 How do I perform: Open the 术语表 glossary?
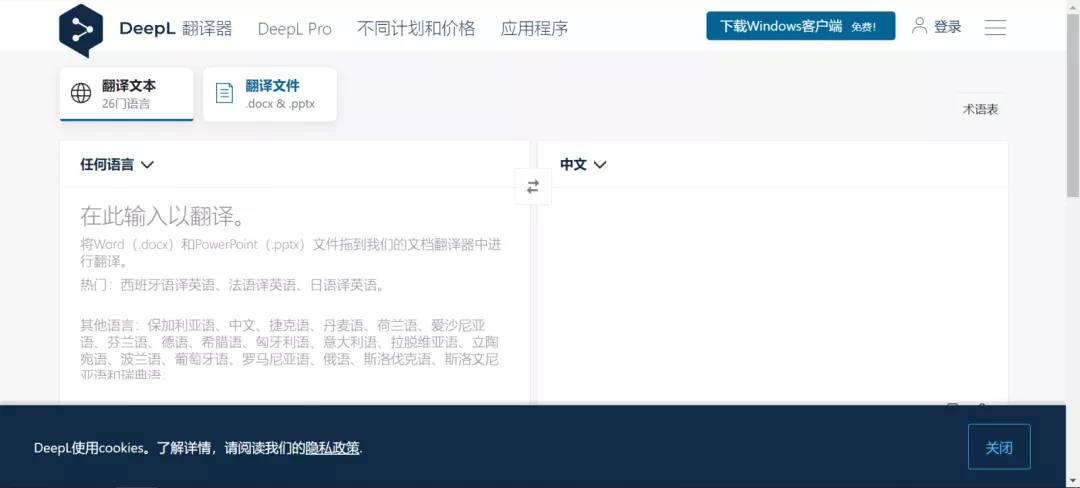point(980,109)
